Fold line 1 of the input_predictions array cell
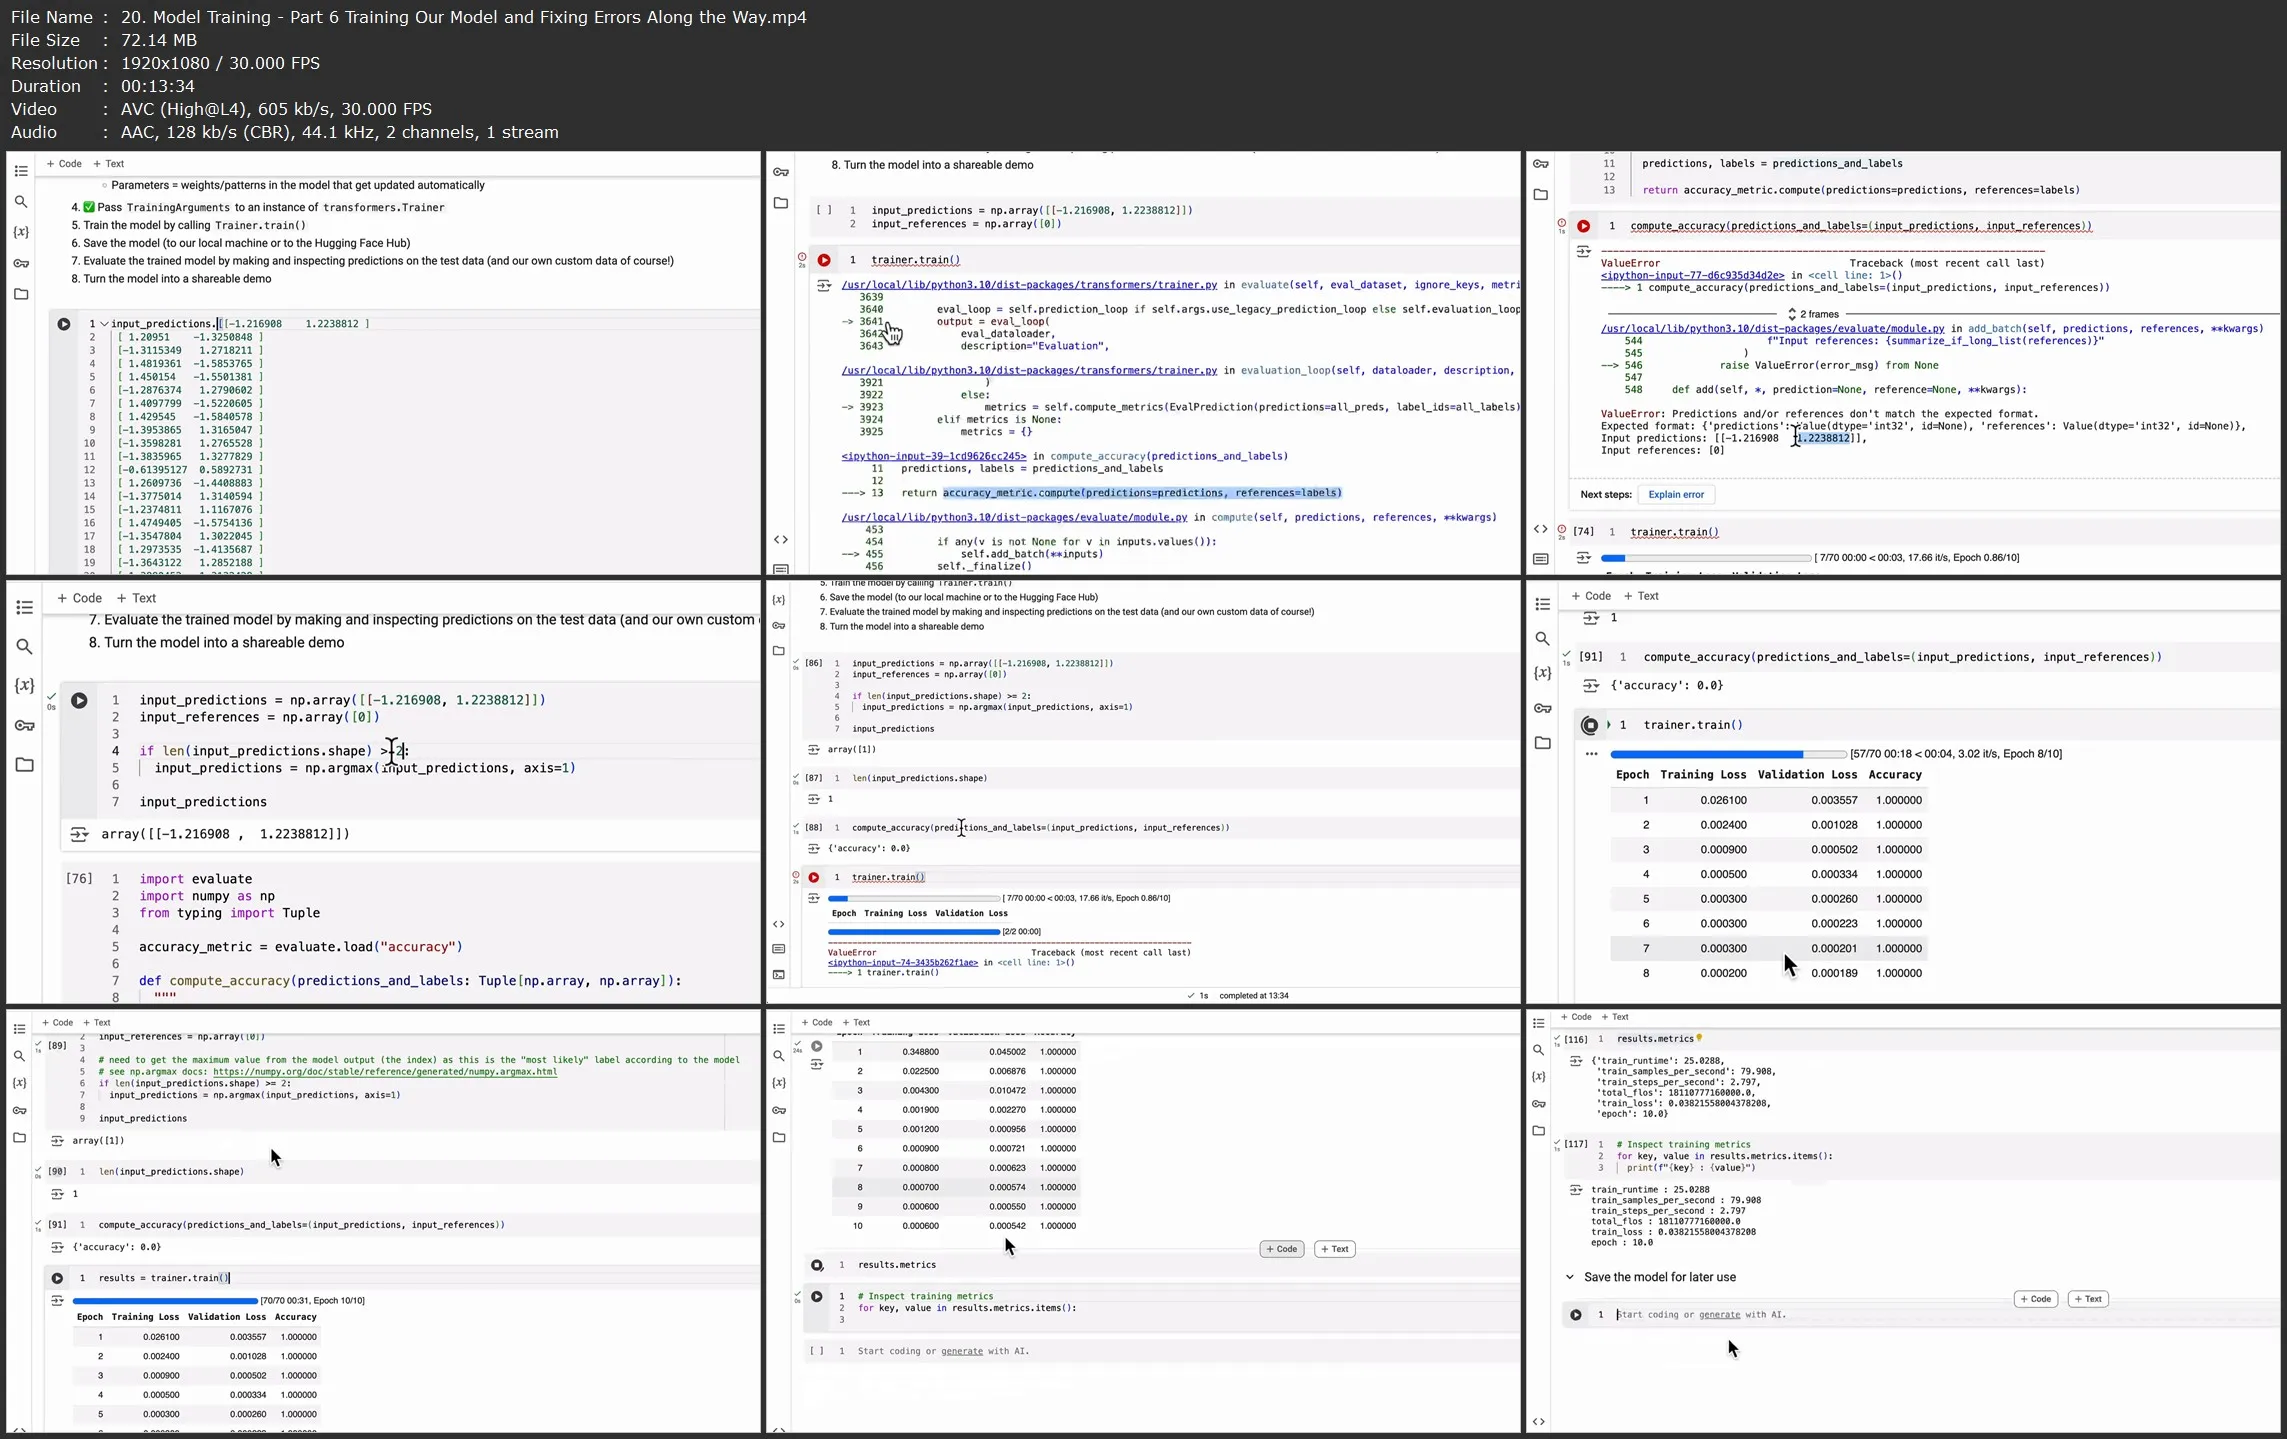This screenshot has width=2287, height=1439. pyautogui.click(x=104, y=324)
